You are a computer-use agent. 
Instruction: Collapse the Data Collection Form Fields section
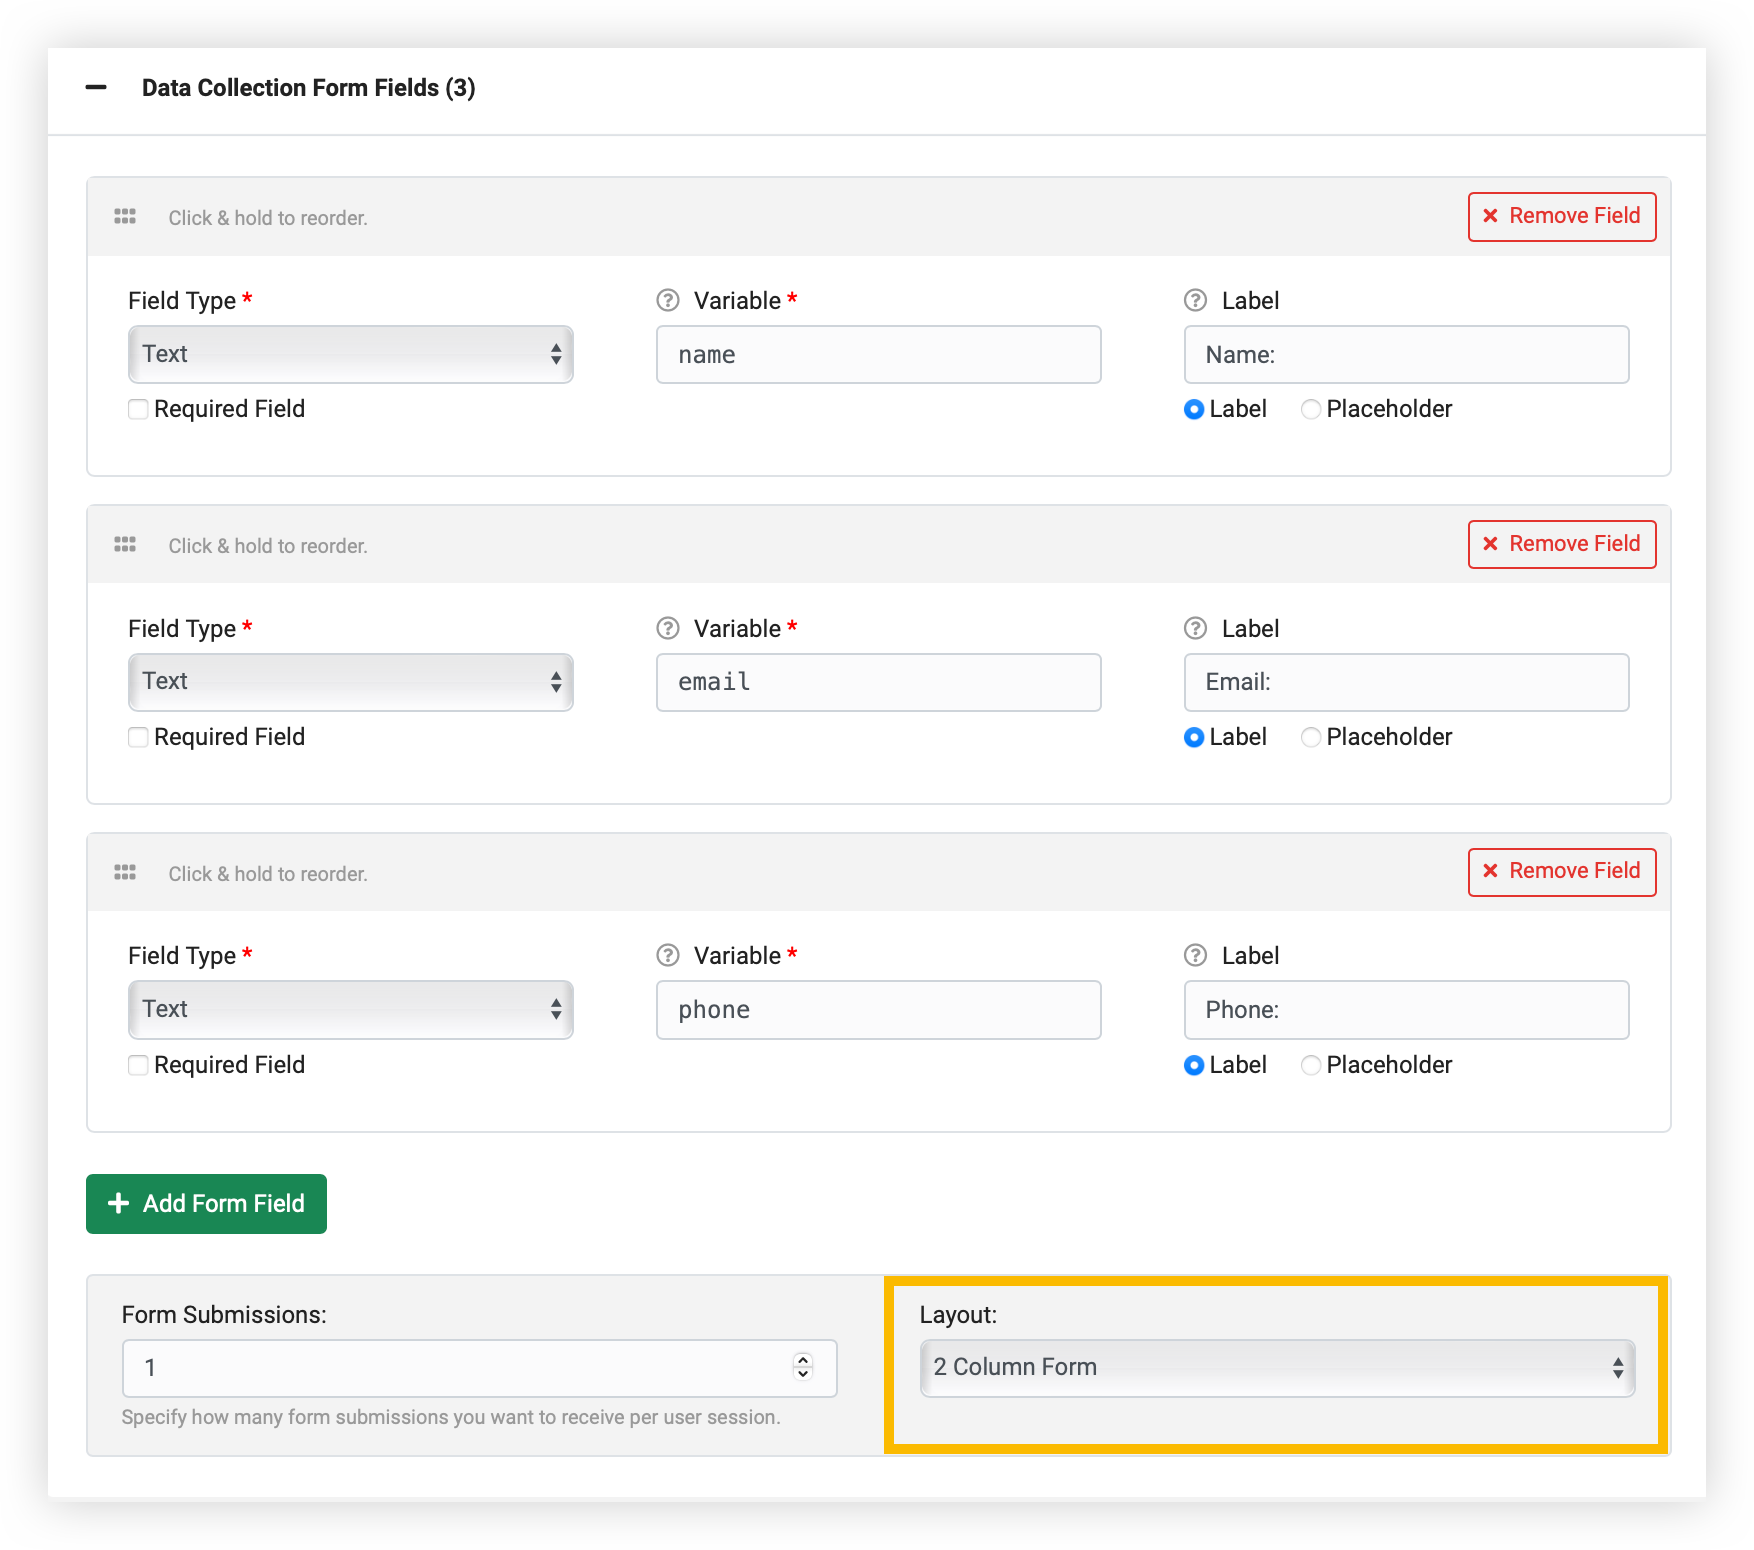click(96, 88)
